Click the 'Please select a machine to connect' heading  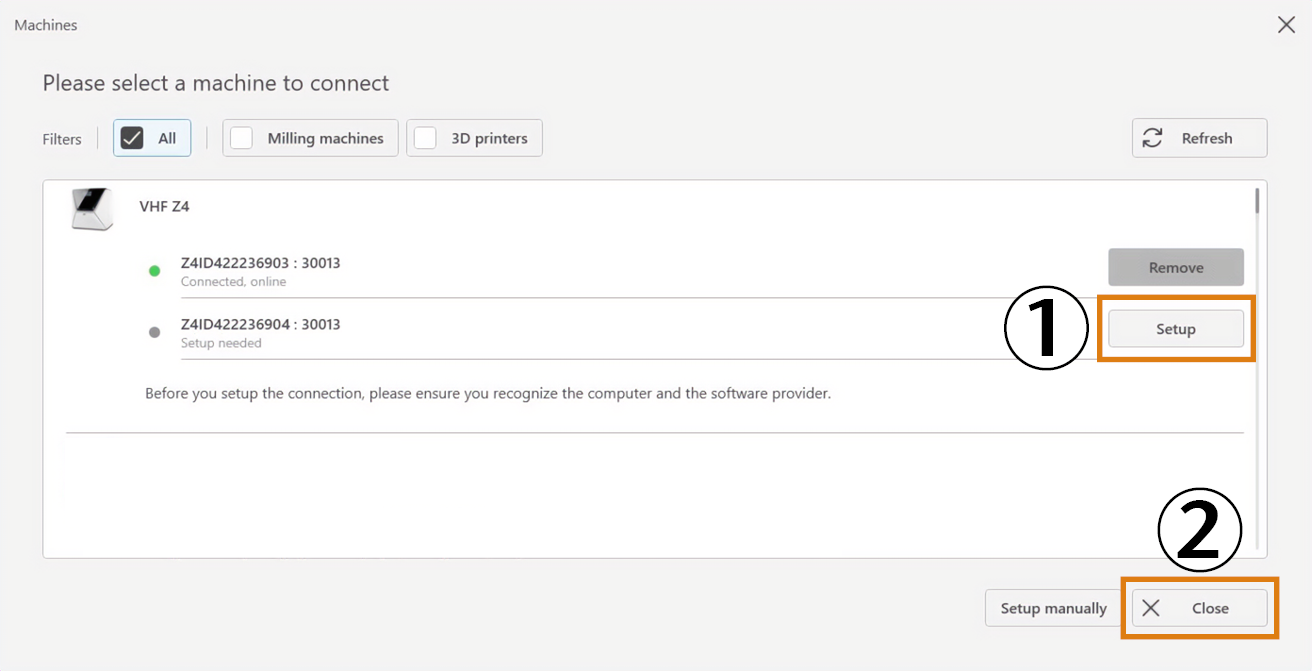pos(216,83)
